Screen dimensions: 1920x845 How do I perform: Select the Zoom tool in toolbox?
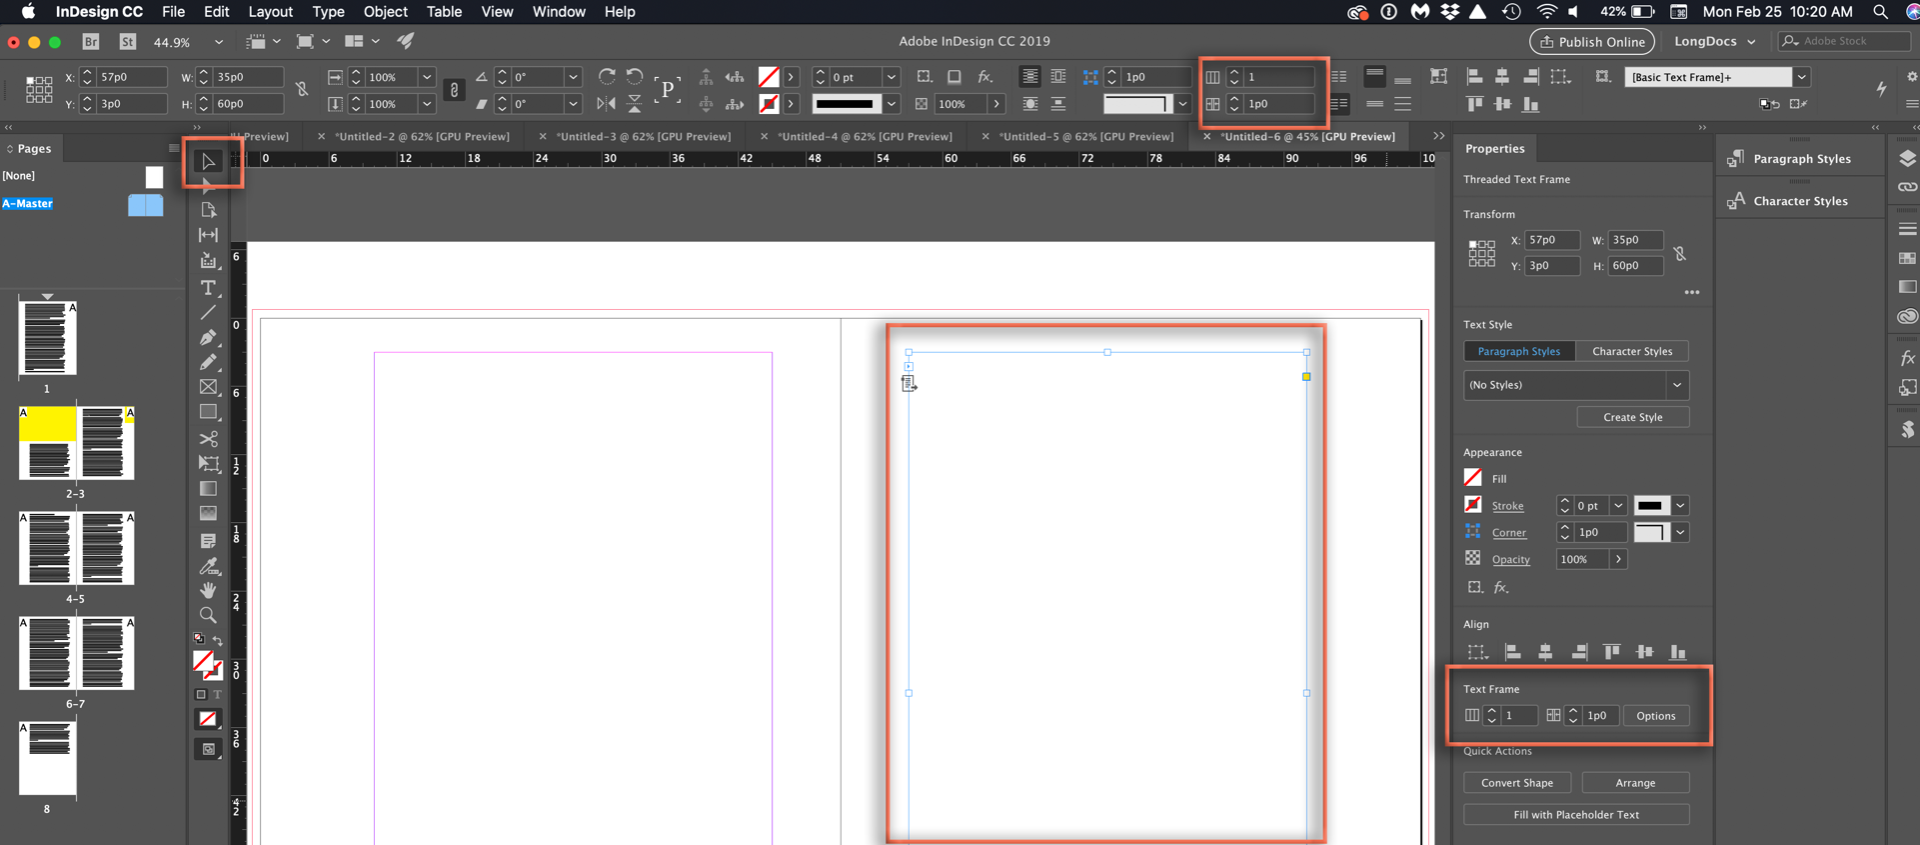tap(208, 615)
